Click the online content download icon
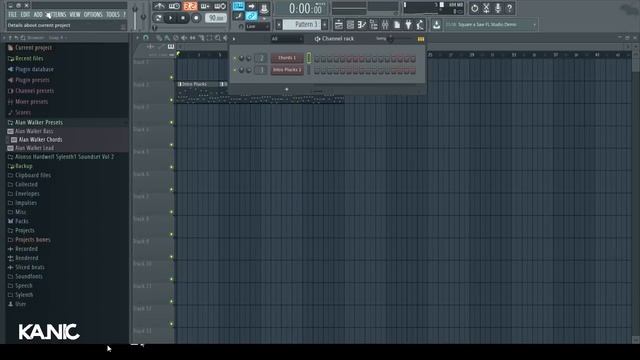 point(436,25)
